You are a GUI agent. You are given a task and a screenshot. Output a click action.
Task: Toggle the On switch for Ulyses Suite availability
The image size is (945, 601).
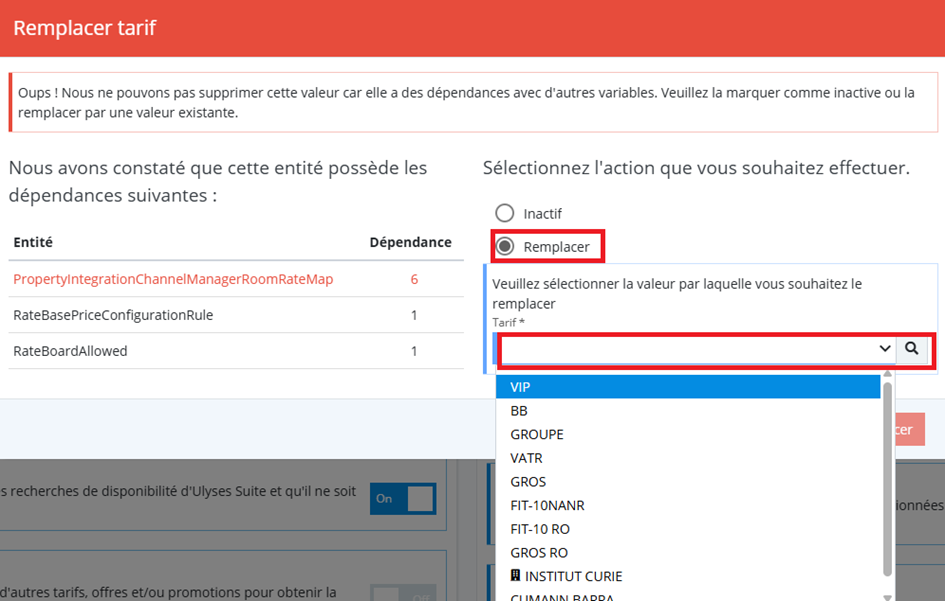pos(403,498)
